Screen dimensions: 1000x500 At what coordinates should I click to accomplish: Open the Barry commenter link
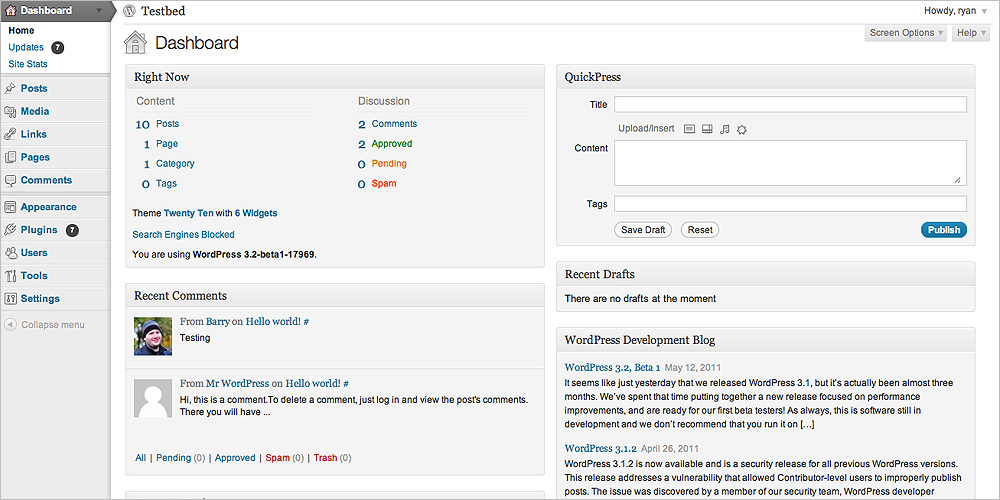pos(217,322)
